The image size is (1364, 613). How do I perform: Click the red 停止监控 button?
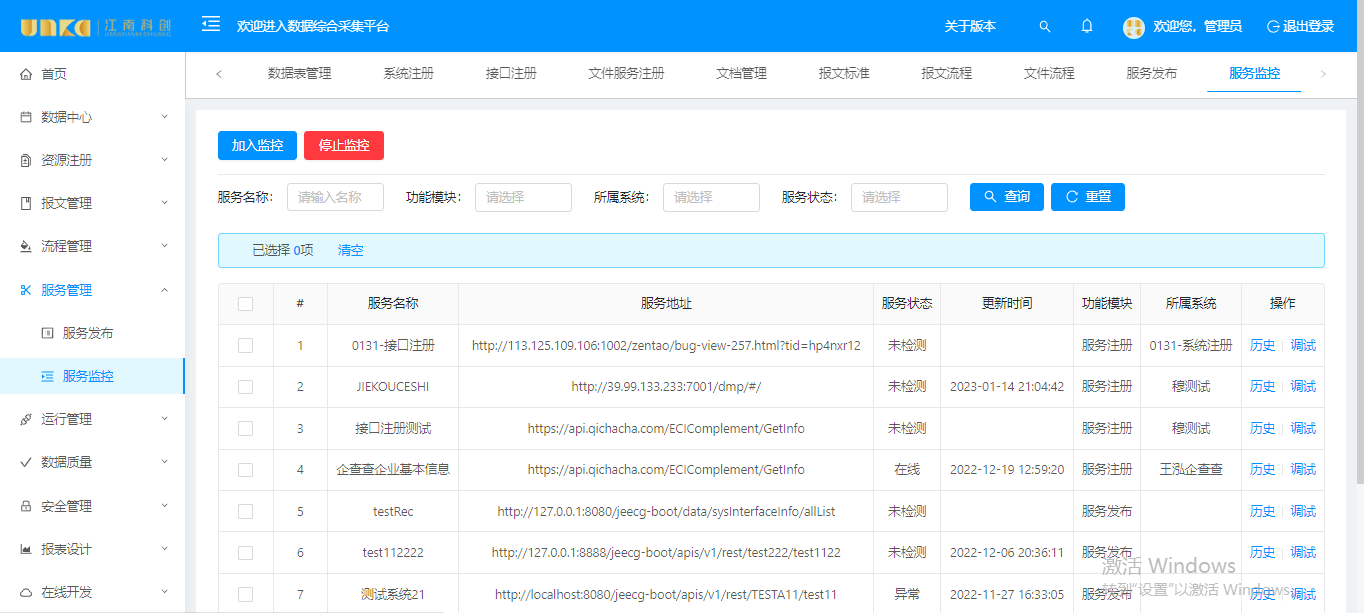point(344,146)
